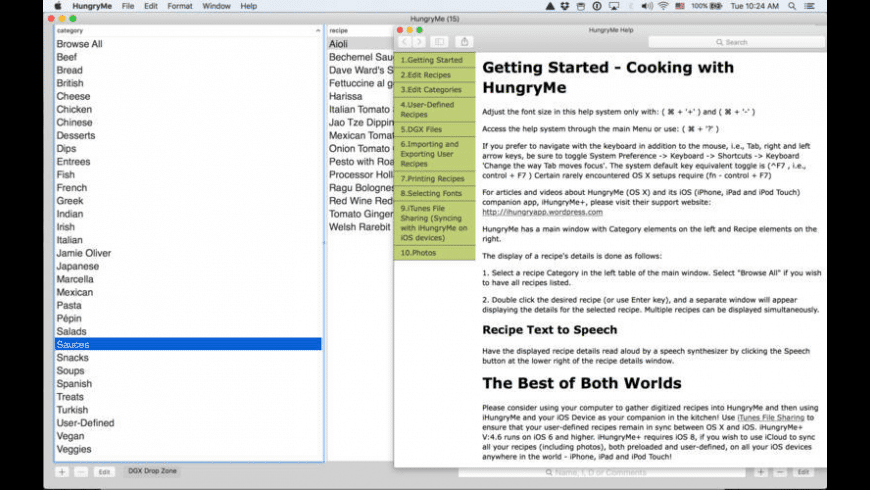Select the Soups category

point(188,371)
